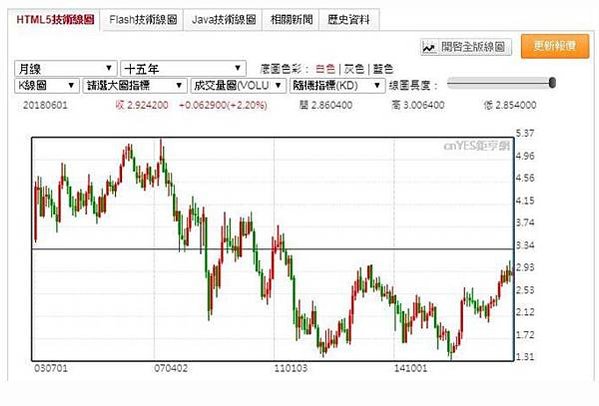This screenshot has height=406, width=599.
Task: Open the Java技術線圖 tab
Action: (x=223, y=19)
